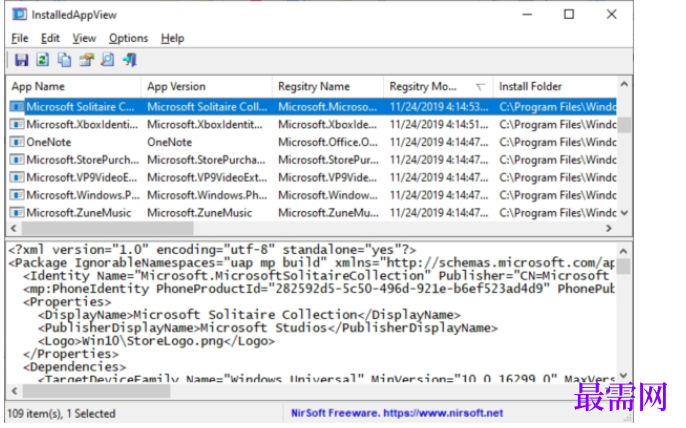Screen dimensions: 686x428
Task: Click the 109 item(s), 1 Selected status text
Action: pyautogui.click(x=61, y=413)
